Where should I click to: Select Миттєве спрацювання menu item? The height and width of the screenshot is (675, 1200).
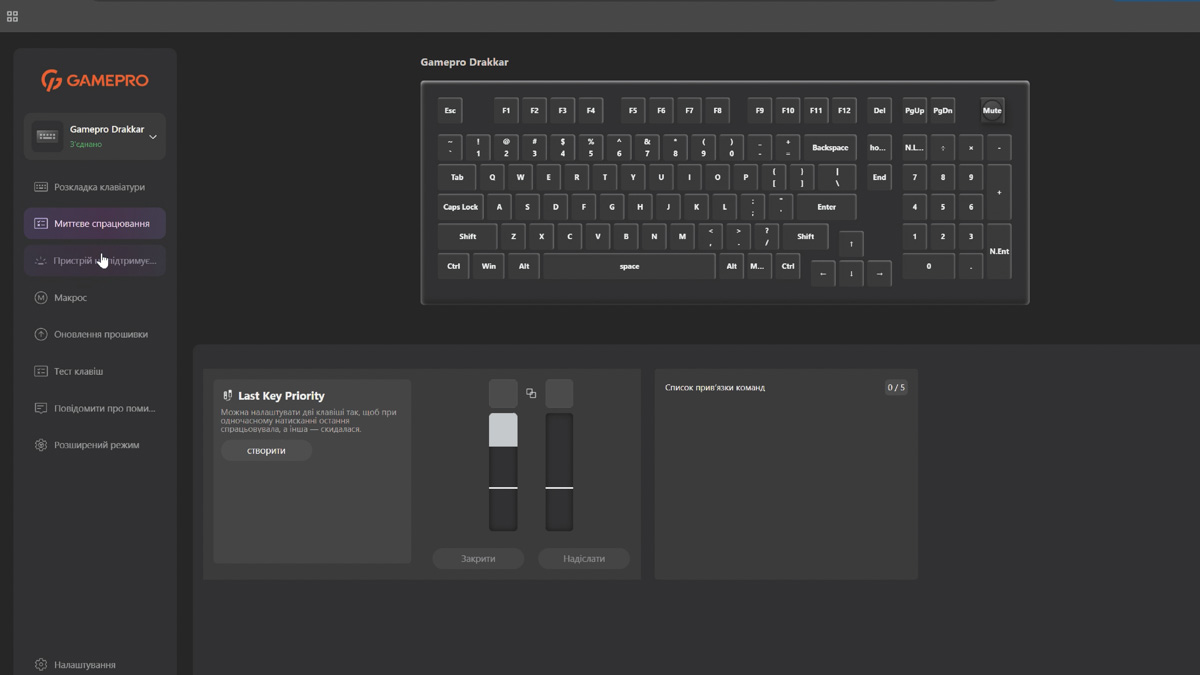(95, 224)
